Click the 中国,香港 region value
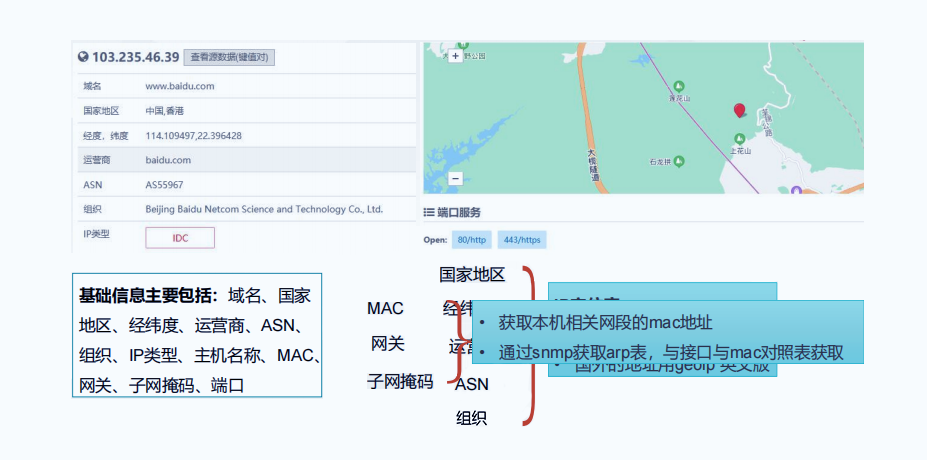 point(165,111)
